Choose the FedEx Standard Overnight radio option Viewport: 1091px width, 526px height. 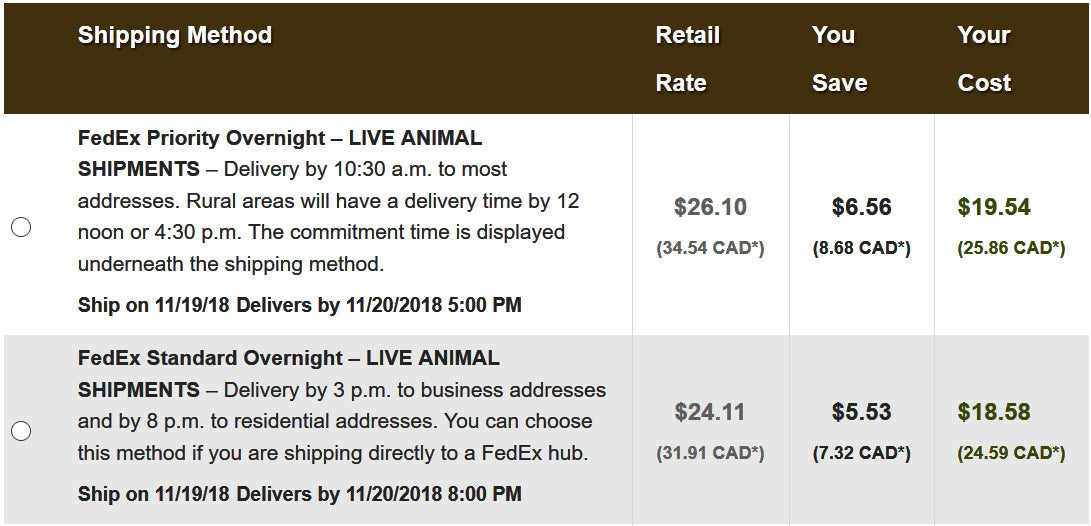pyautogui.click(x=21, y=431)
